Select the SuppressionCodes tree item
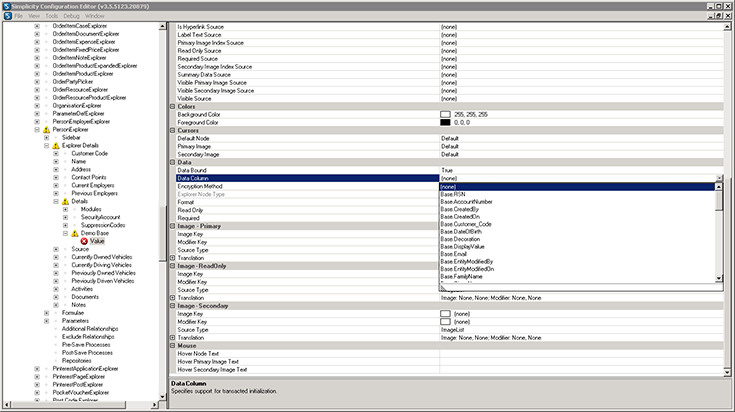Screen dimensions: 735x412 tap(103, 225)
